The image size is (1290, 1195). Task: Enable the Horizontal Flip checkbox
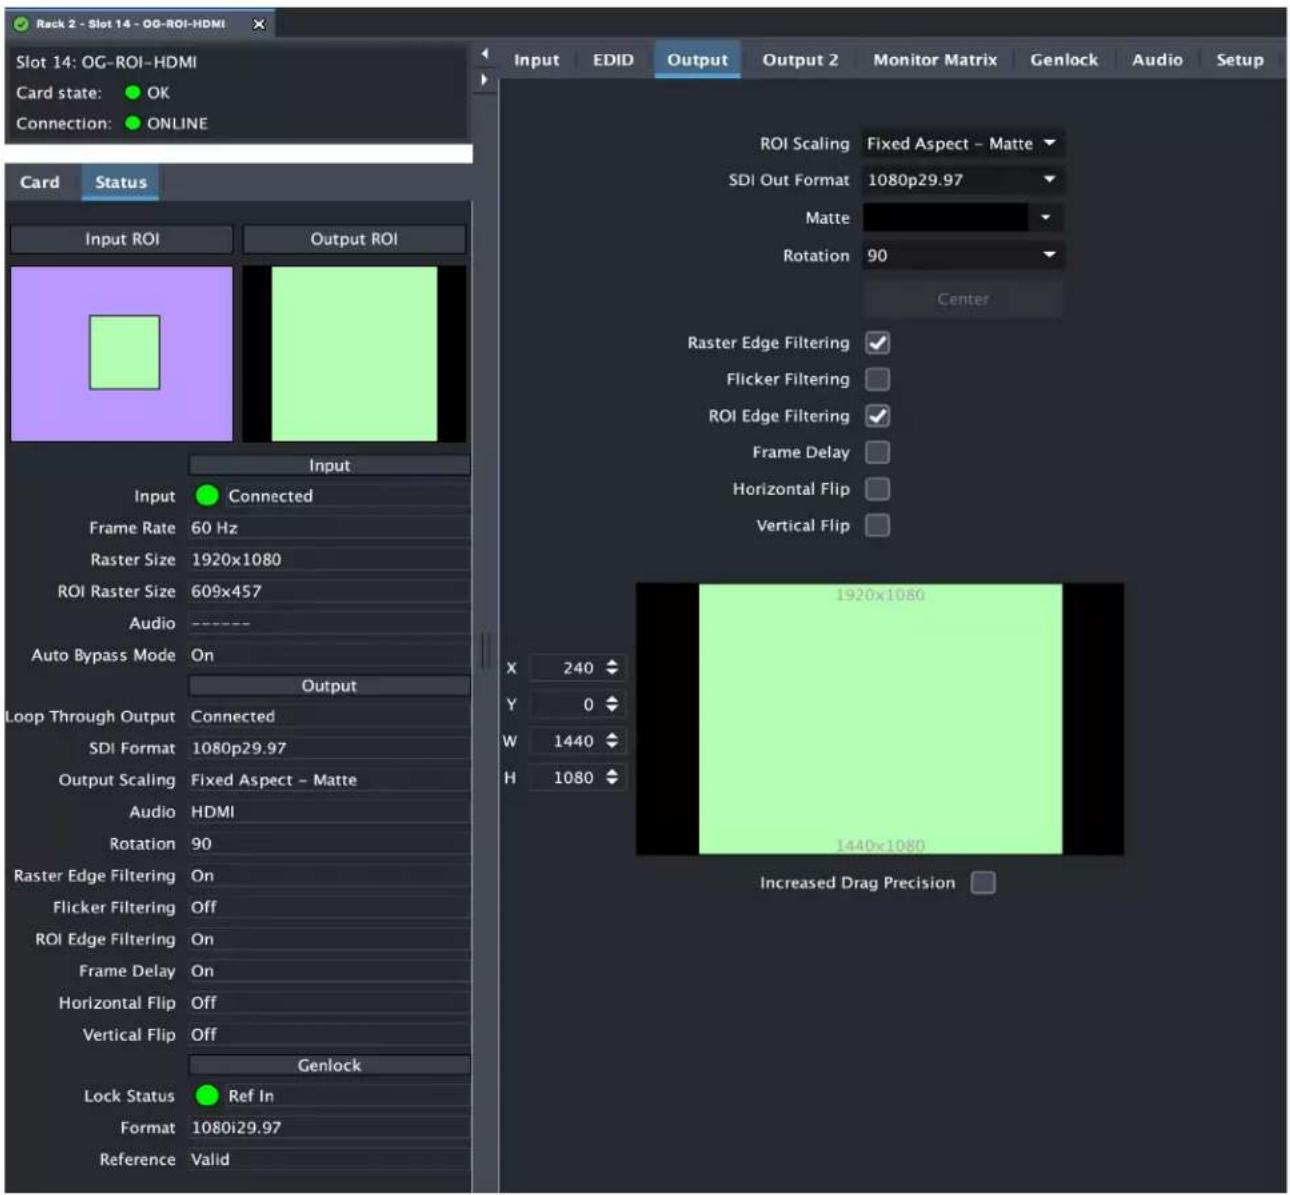[877, 489]
